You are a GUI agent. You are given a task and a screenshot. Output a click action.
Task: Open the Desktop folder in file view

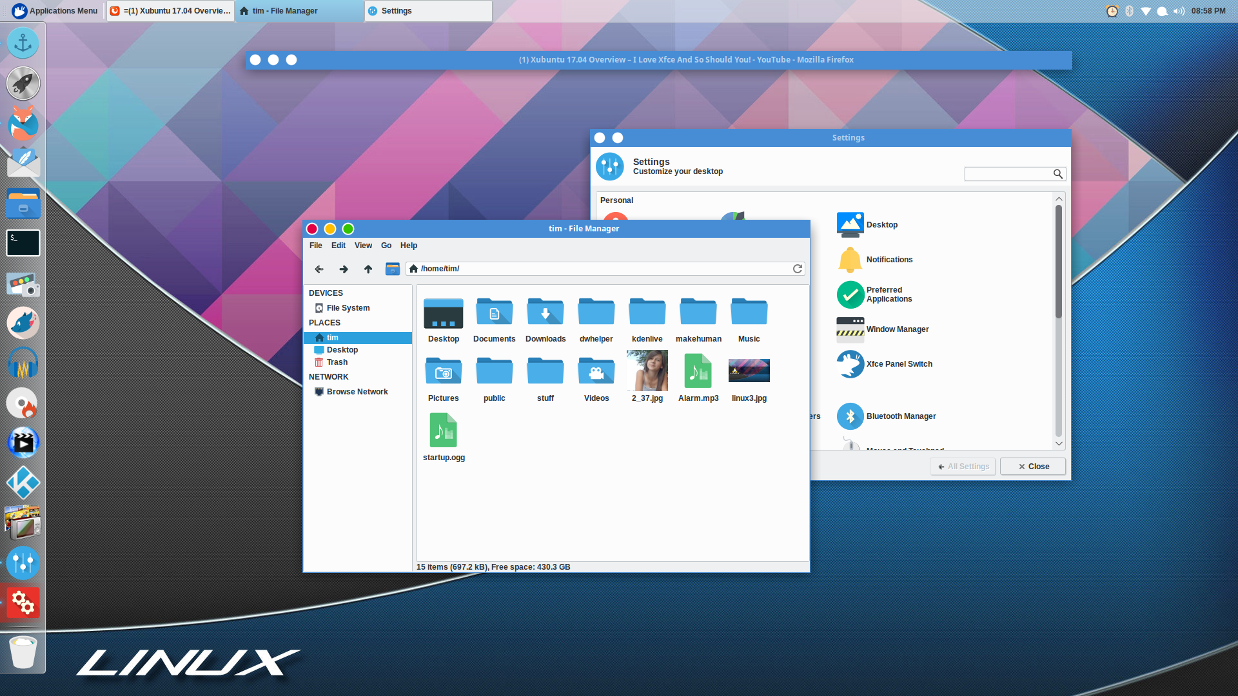click(443, 319)
